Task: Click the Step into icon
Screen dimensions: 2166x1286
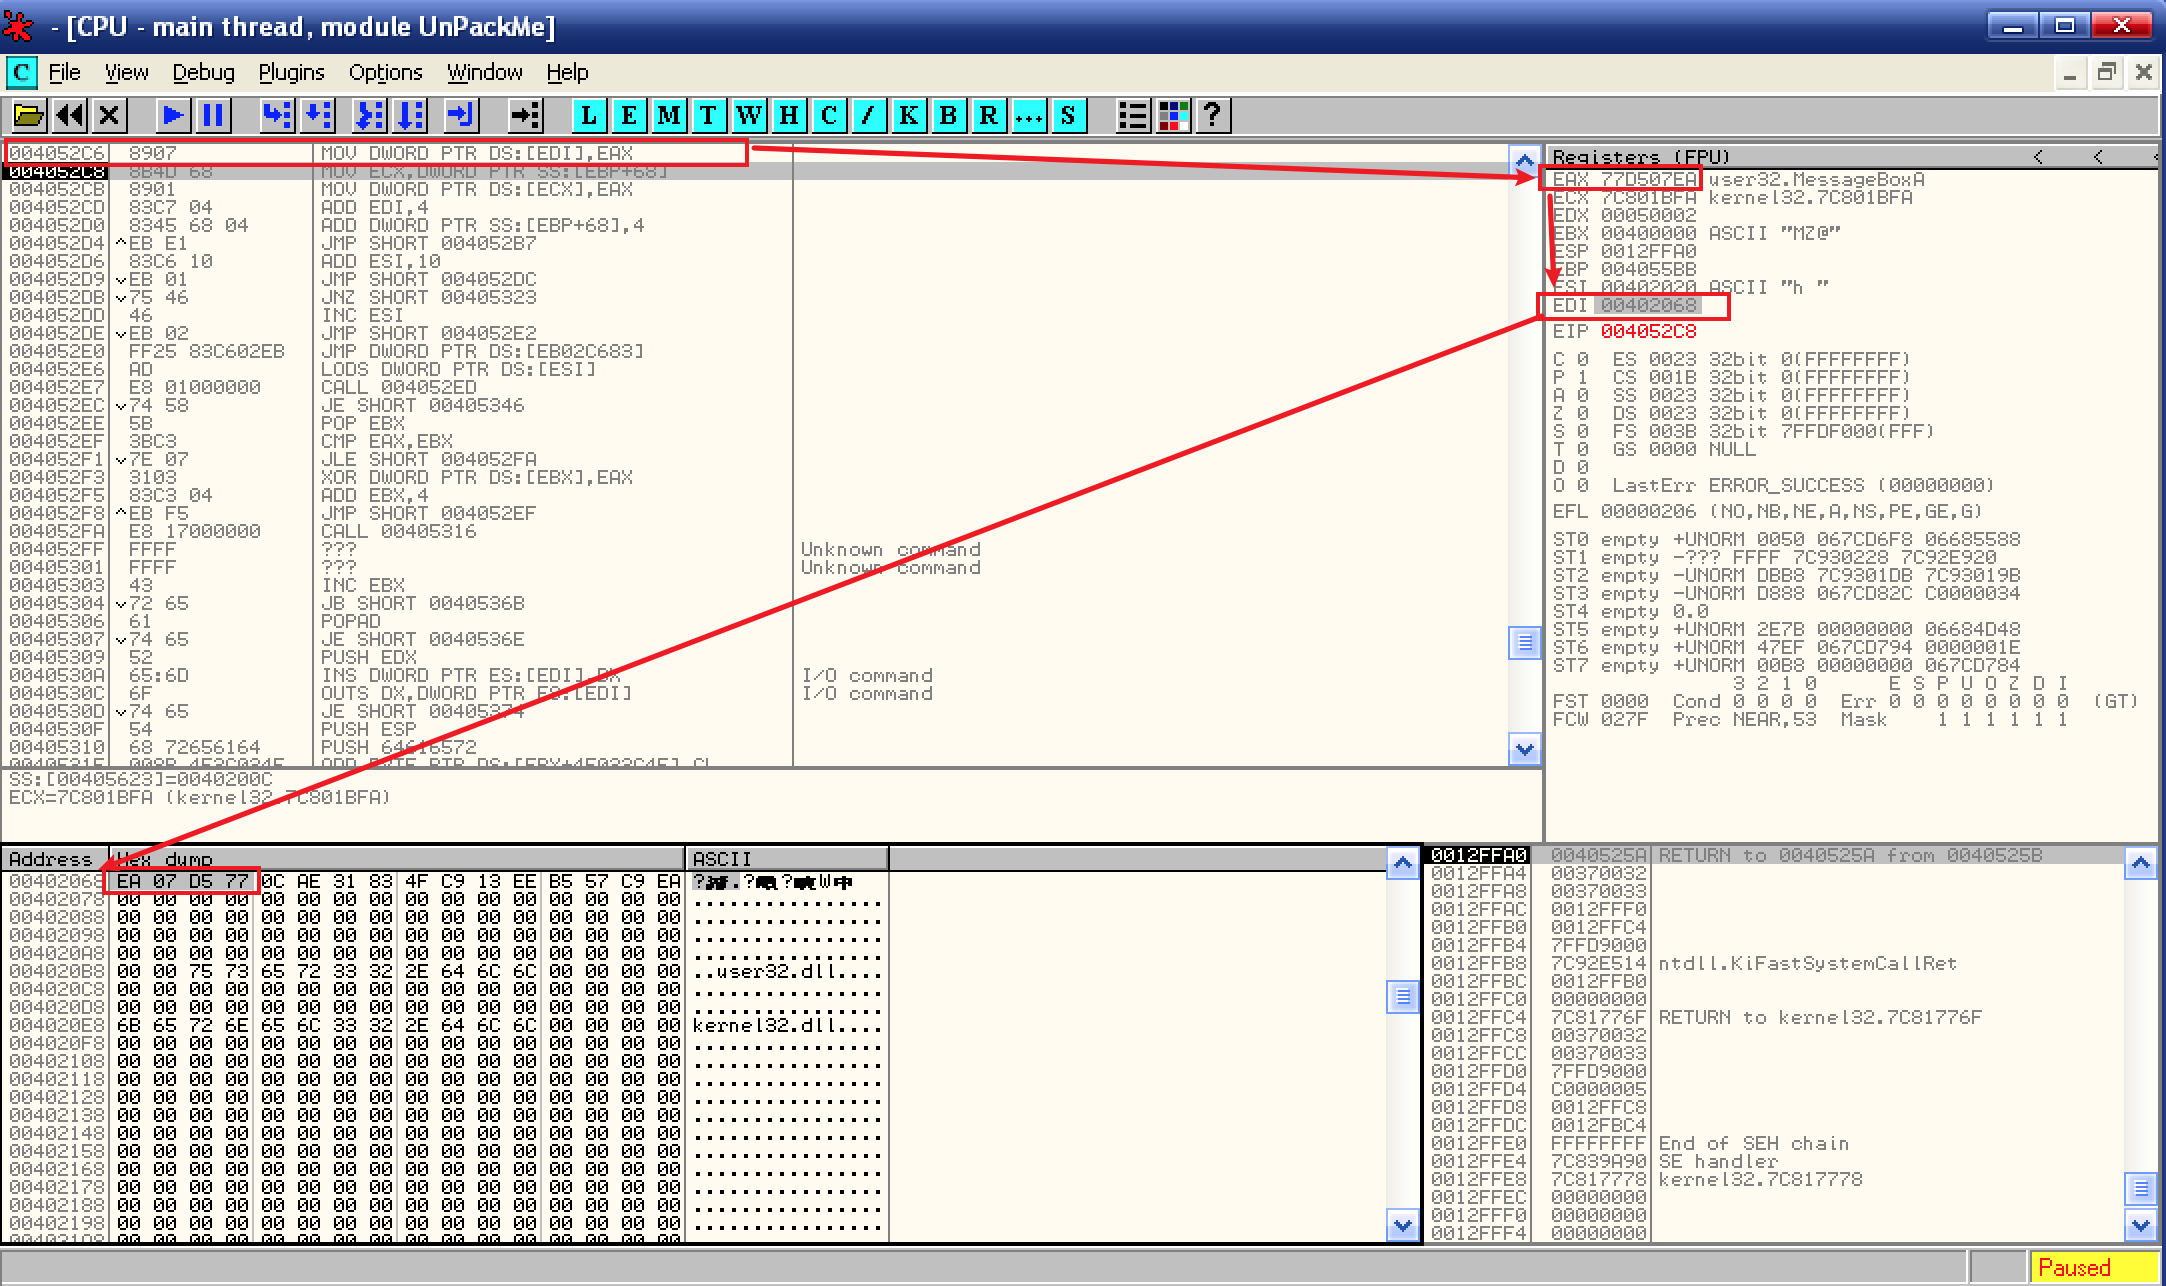Action: [x=276, y=116]
